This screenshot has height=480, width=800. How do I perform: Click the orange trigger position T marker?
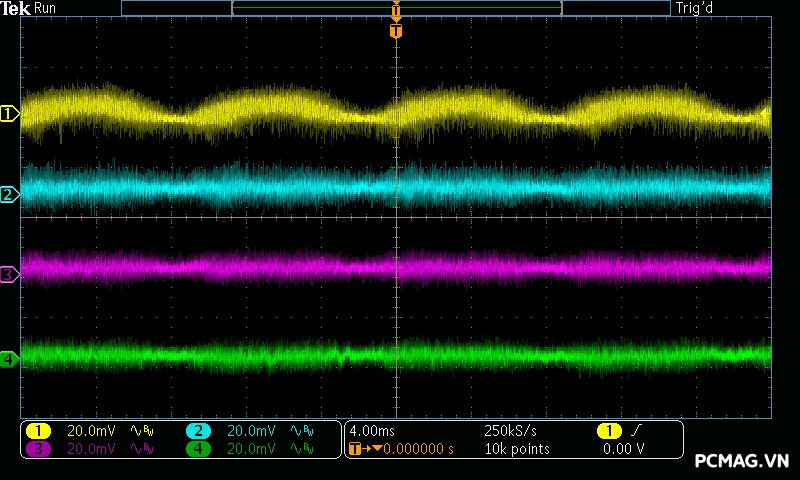396,31
